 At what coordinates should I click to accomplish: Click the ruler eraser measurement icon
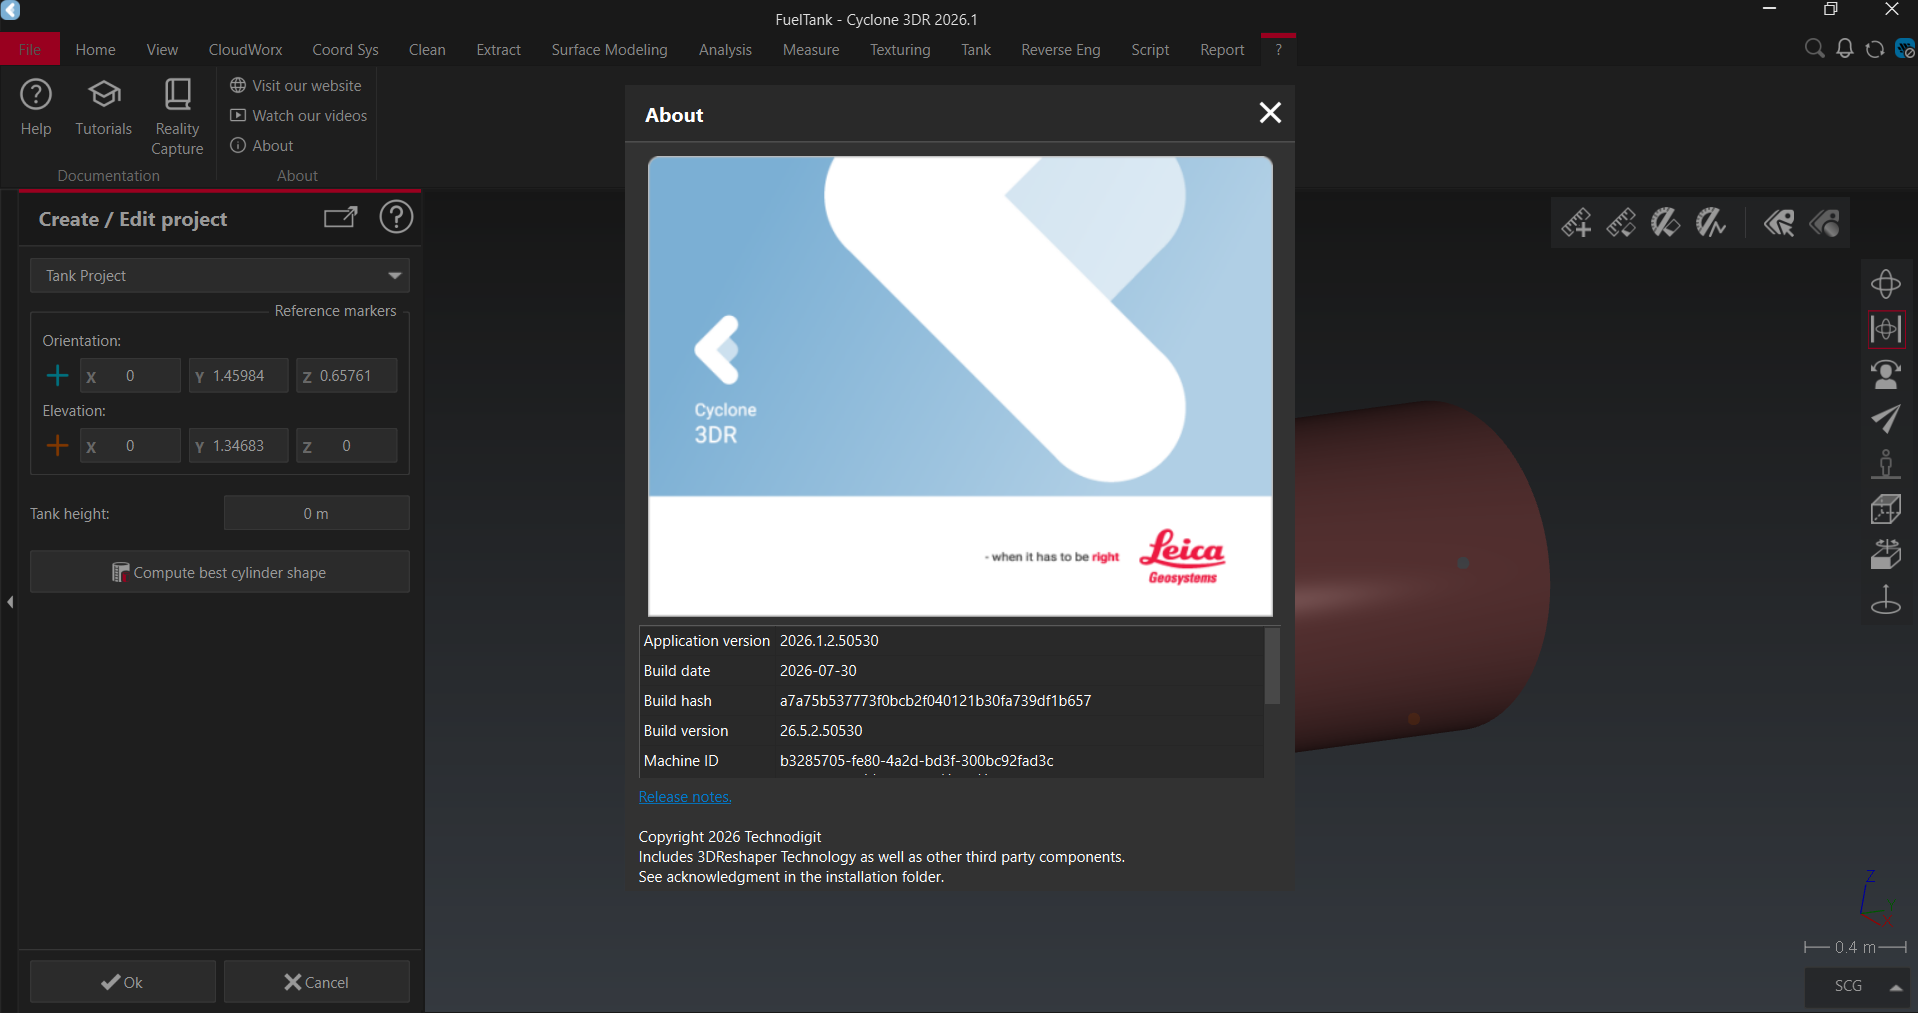point(1621,222)
